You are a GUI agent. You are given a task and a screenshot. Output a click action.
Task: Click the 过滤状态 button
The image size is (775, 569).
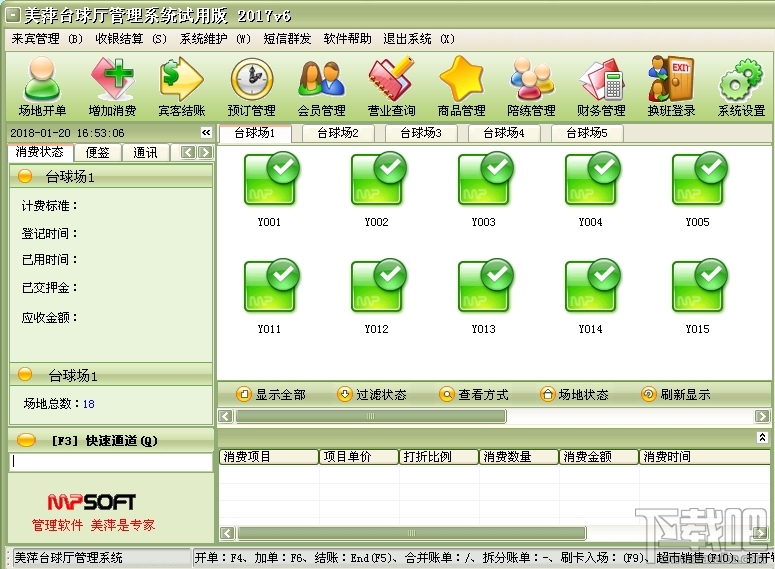click(x=372, y=394)
